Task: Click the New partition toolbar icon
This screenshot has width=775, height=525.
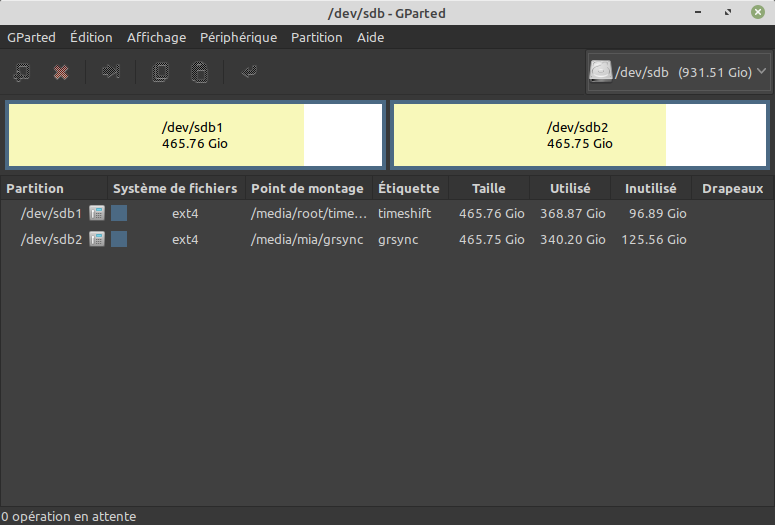Action: click(x=22, y=72)
